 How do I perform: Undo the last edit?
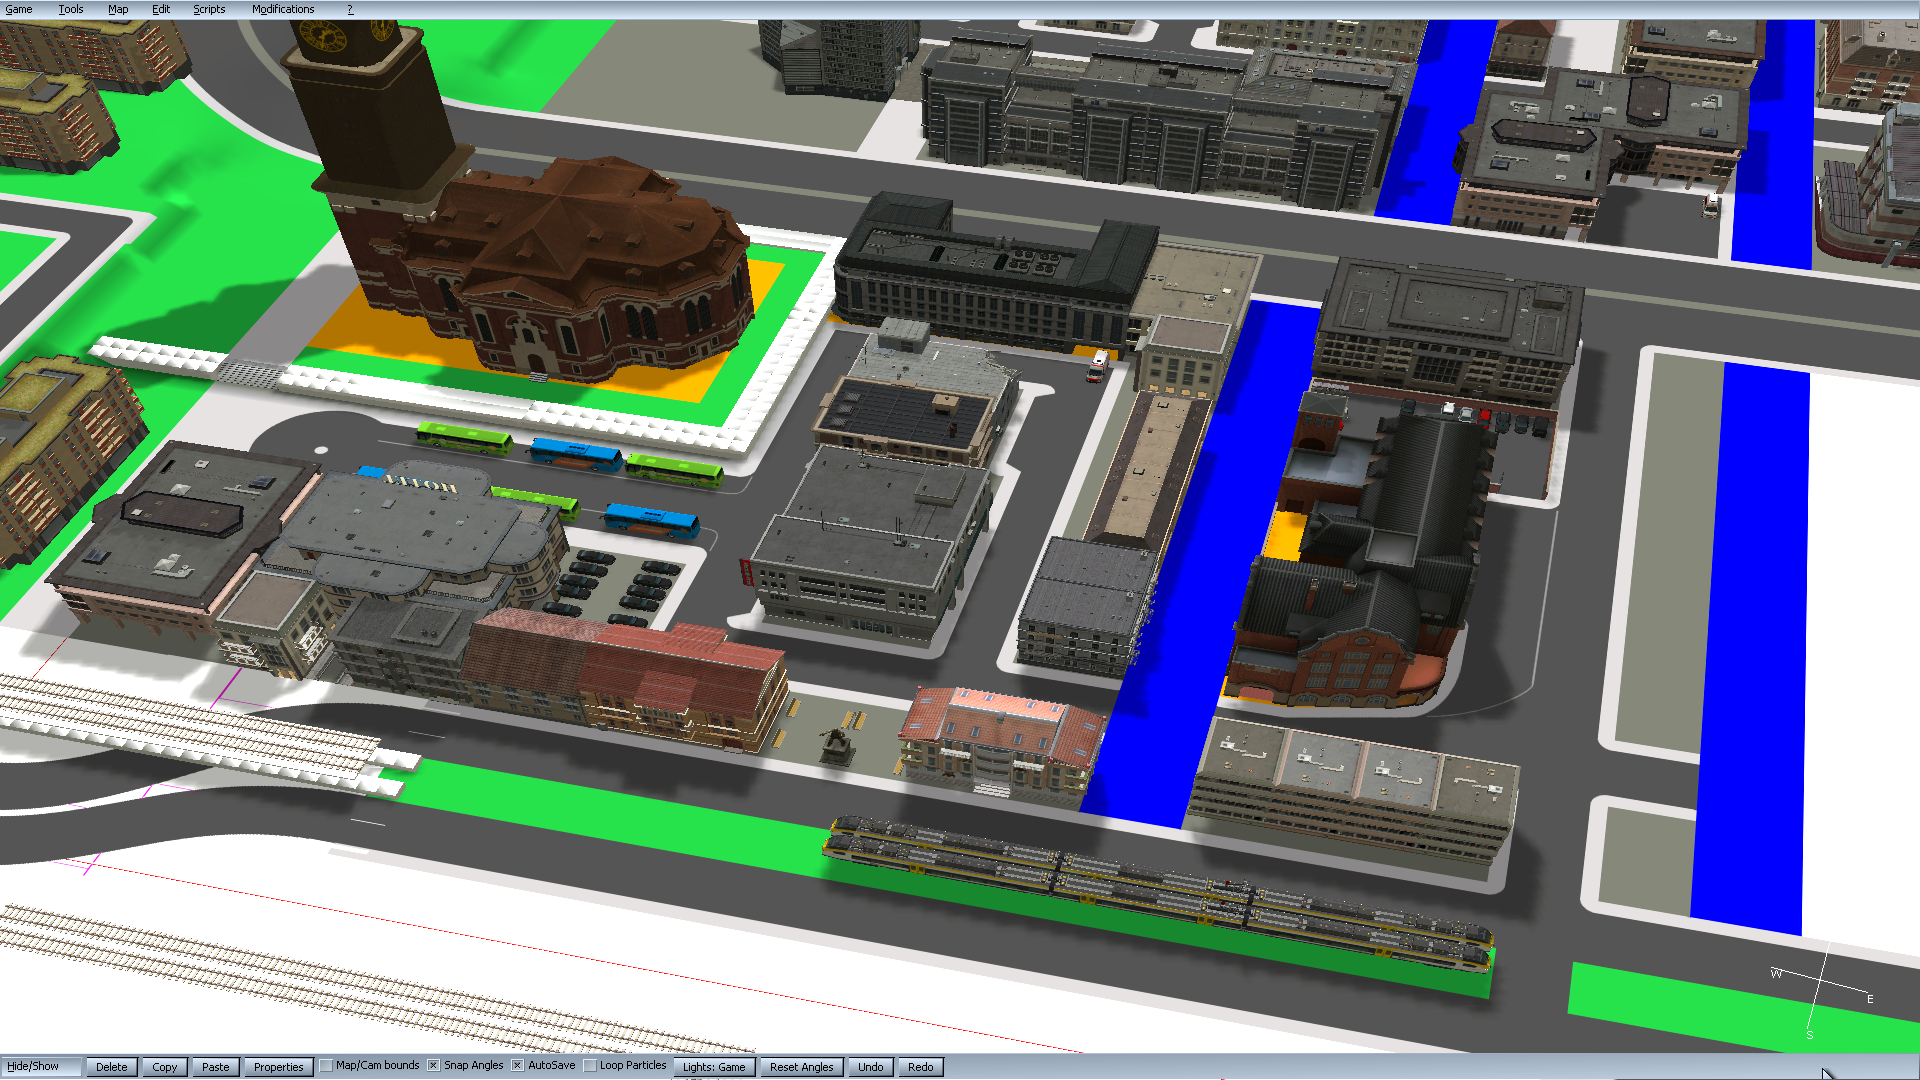pos(870,1067)
